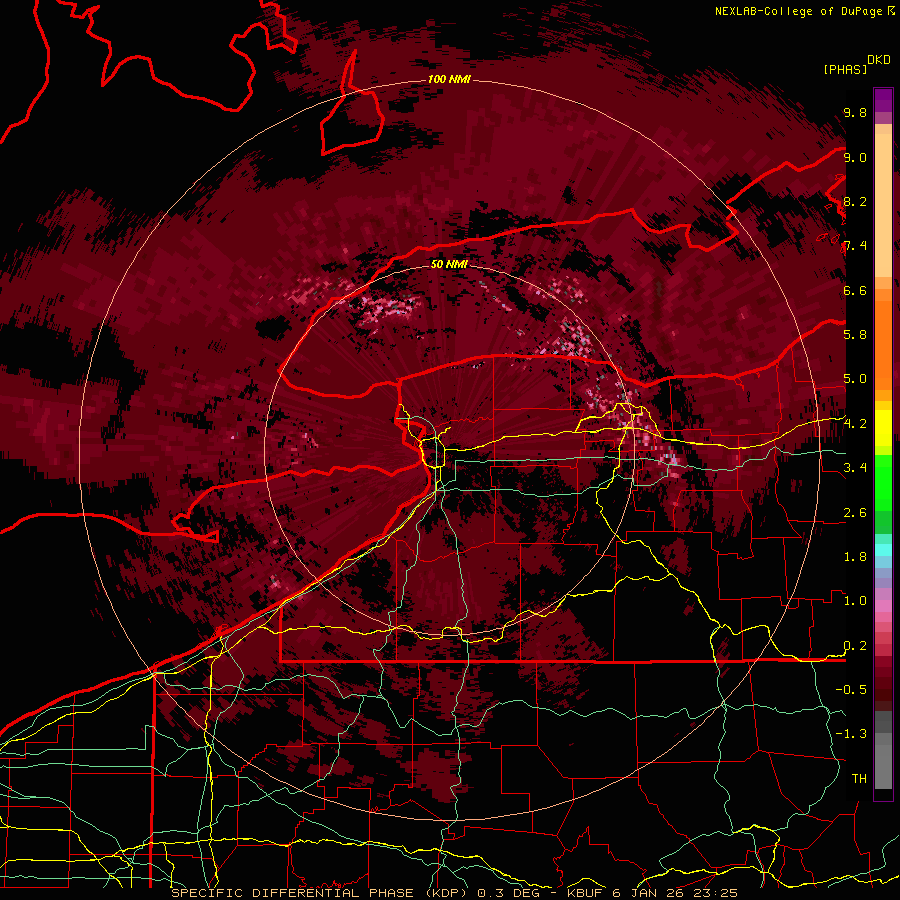Screen dimensions: 900x900
Task: Click the purple top segment of color bar
Action: [883, 100]
